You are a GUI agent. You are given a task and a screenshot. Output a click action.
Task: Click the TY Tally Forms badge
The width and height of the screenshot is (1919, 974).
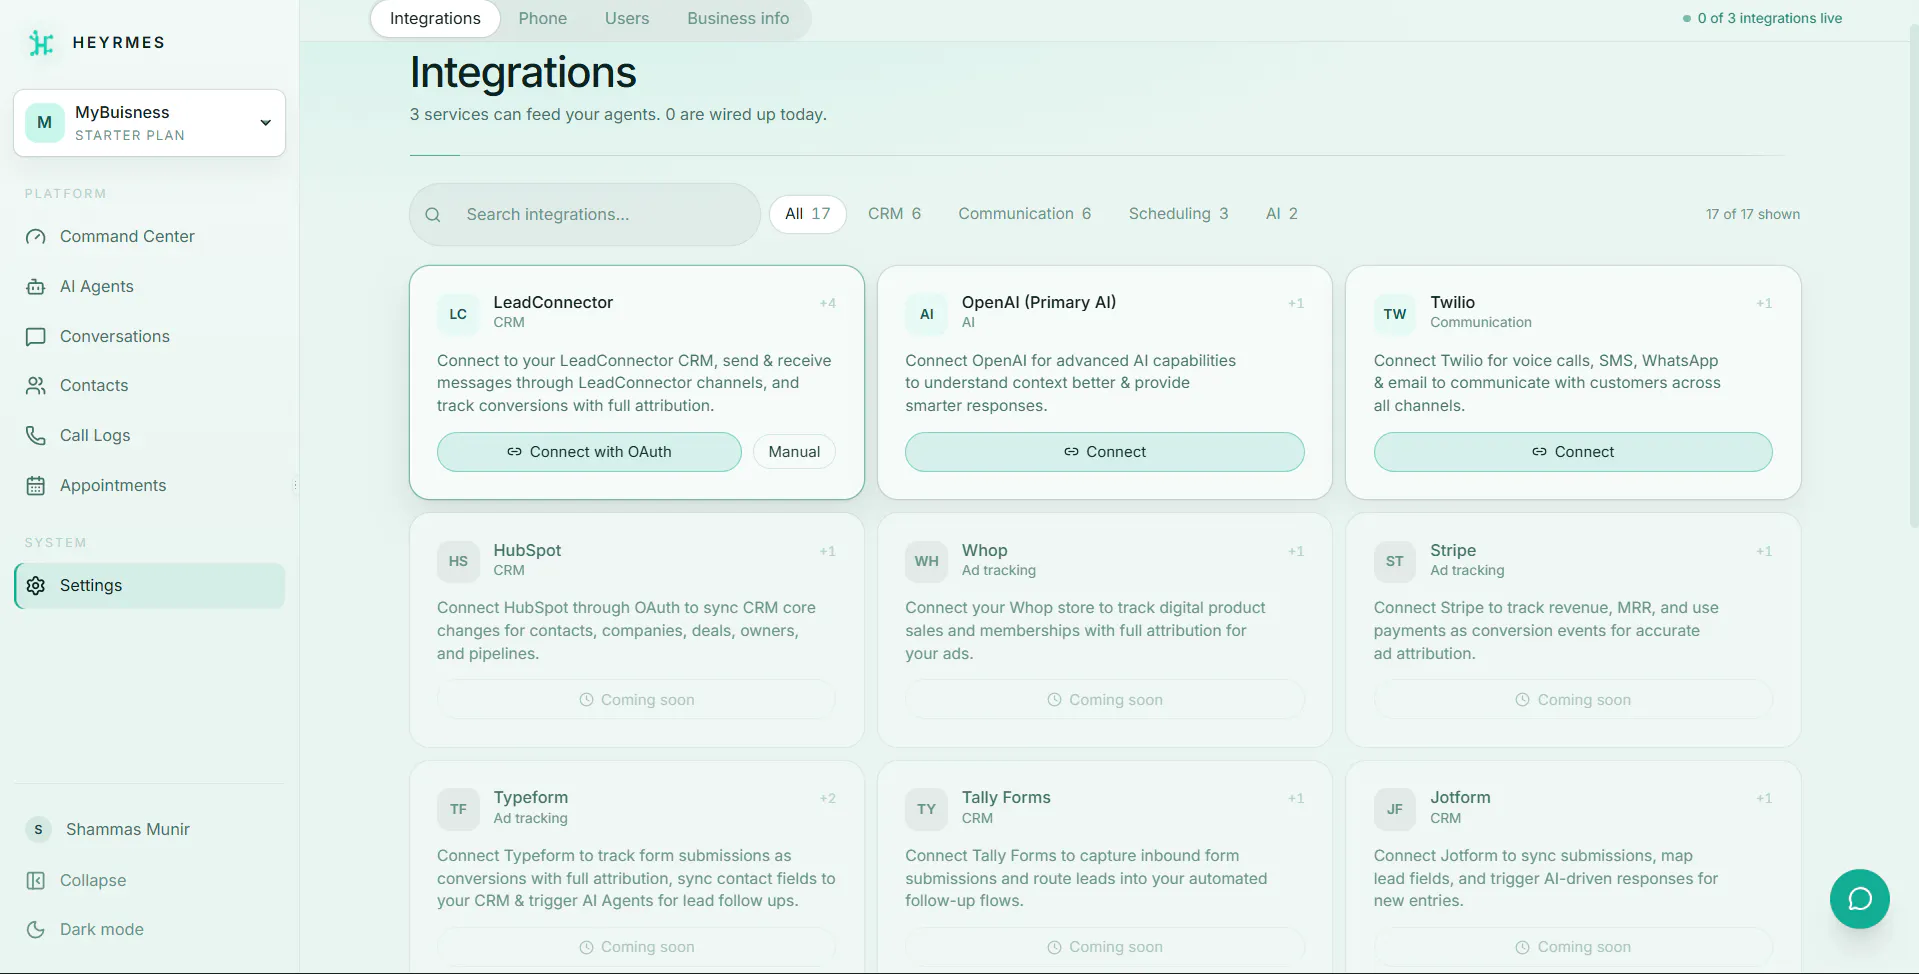927,809
